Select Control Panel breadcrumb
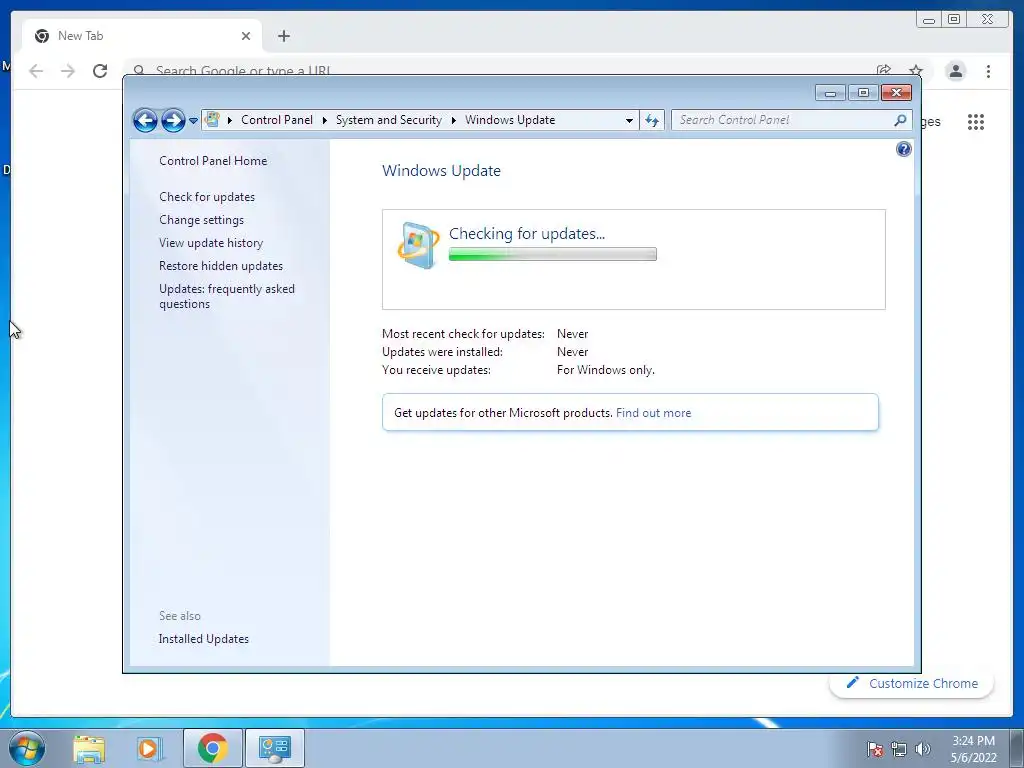Viewport: 1024px width, 768px height. pos(277,120)
